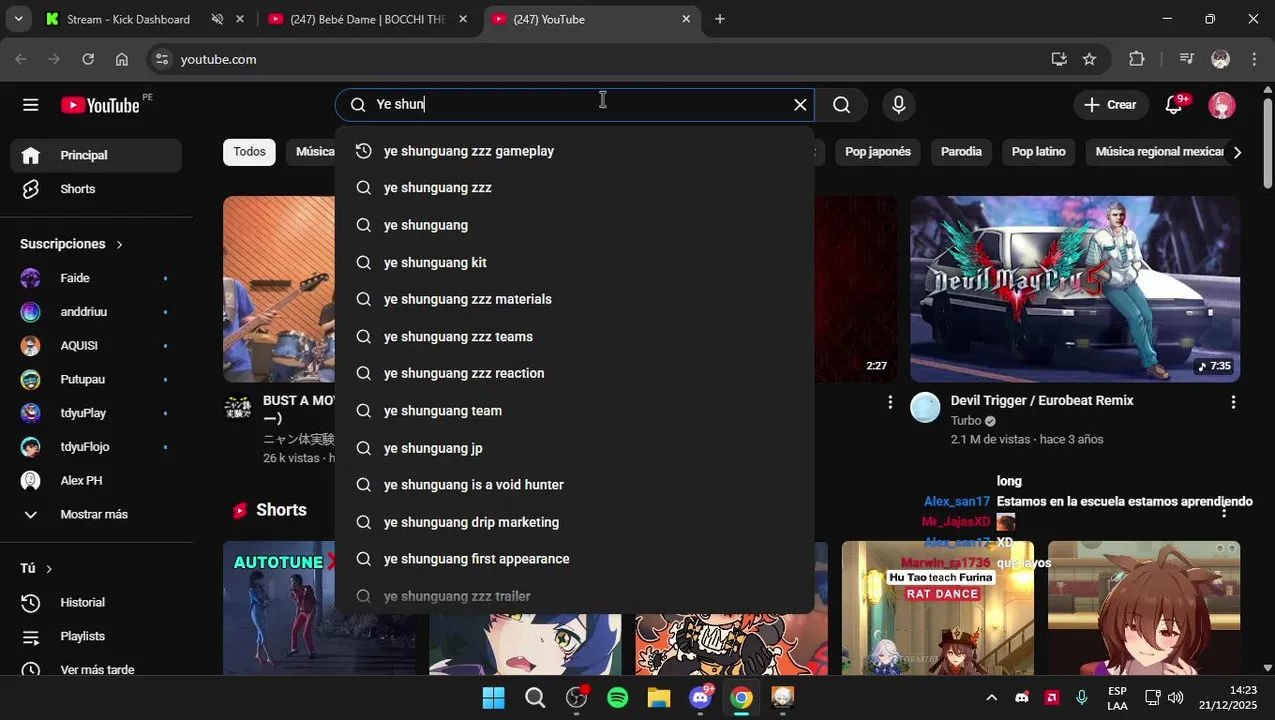Choose suggestion ye shunguang first appearance
The width and height of the screenshot is (1275, 720).
pyautogui.click(x=574, y=559)
